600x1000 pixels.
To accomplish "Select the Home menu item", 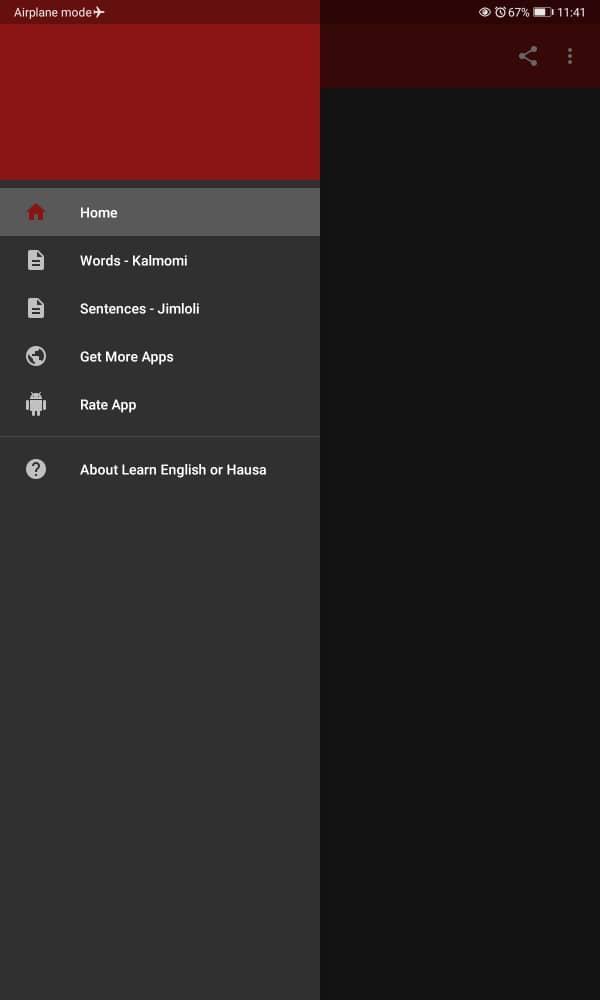I will coord(160,212).
